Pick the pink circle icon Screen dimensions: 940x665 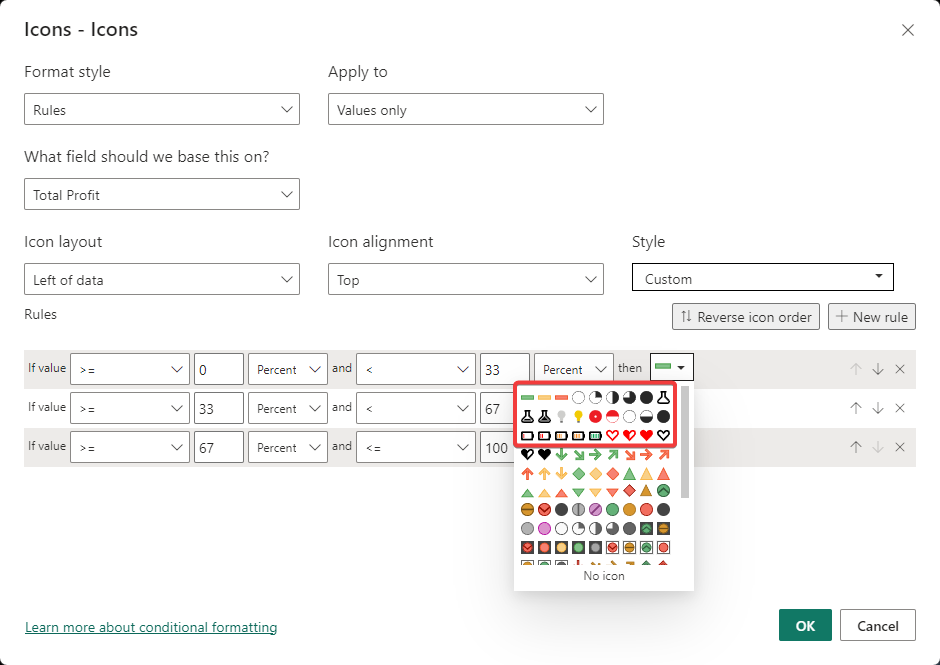tap(544, 528)
